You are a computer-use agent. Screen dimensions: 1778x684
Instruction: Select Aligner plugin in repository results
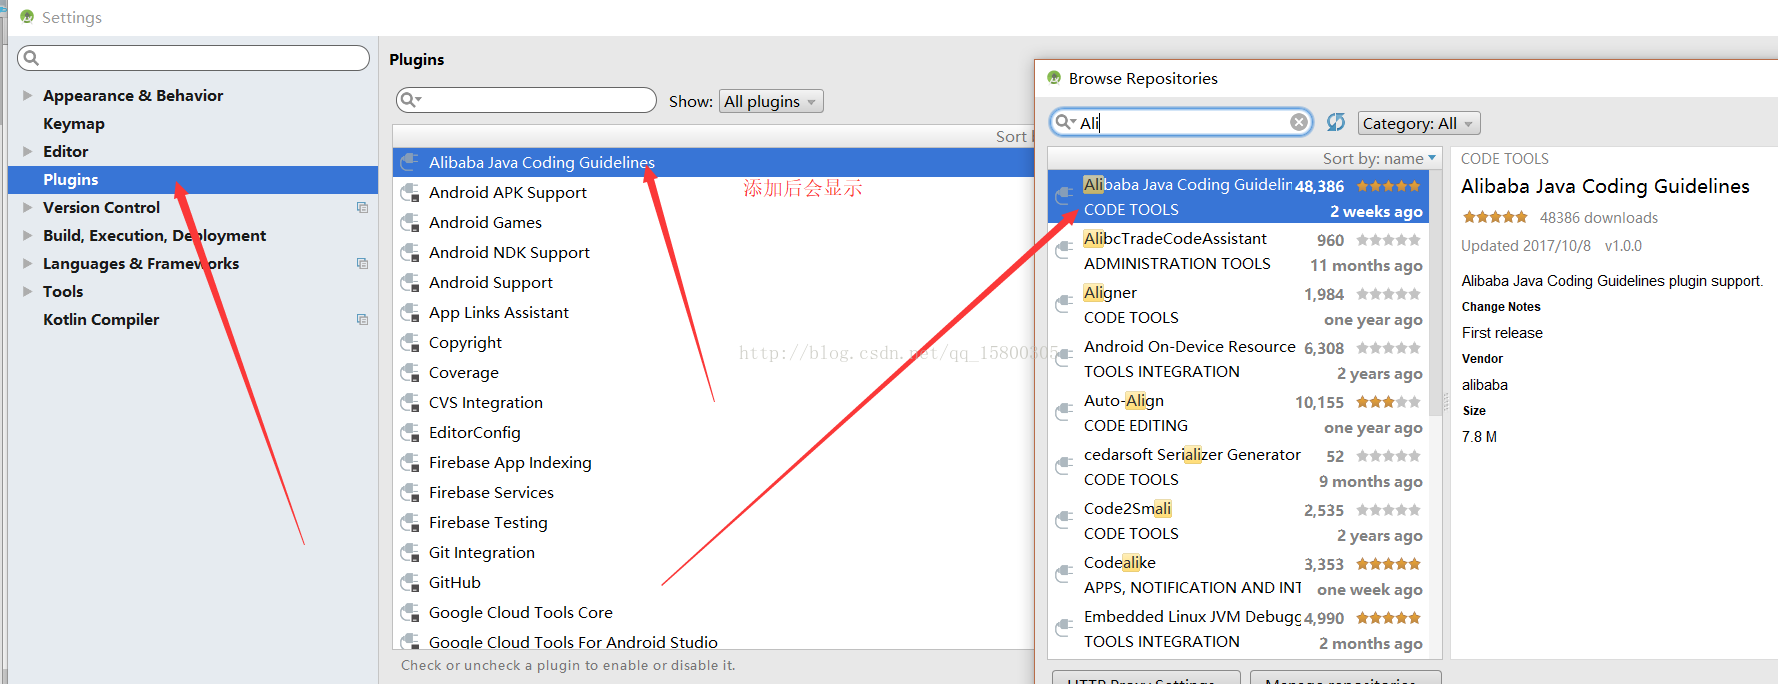pyautogui.click(x=1238, y=305)
